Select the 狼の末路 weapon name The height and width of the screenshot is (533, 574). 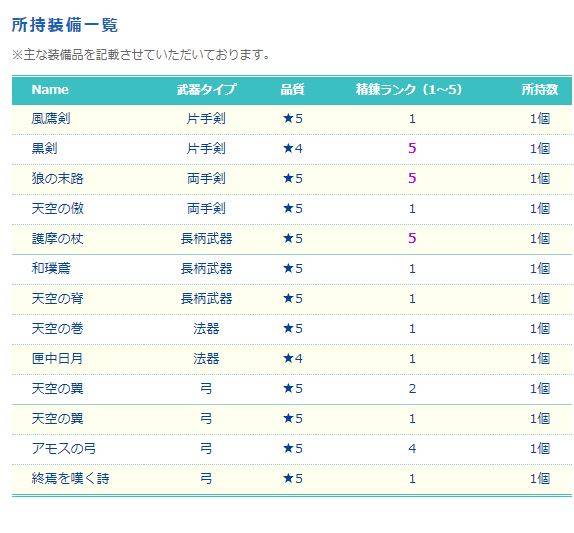[57, 179]
